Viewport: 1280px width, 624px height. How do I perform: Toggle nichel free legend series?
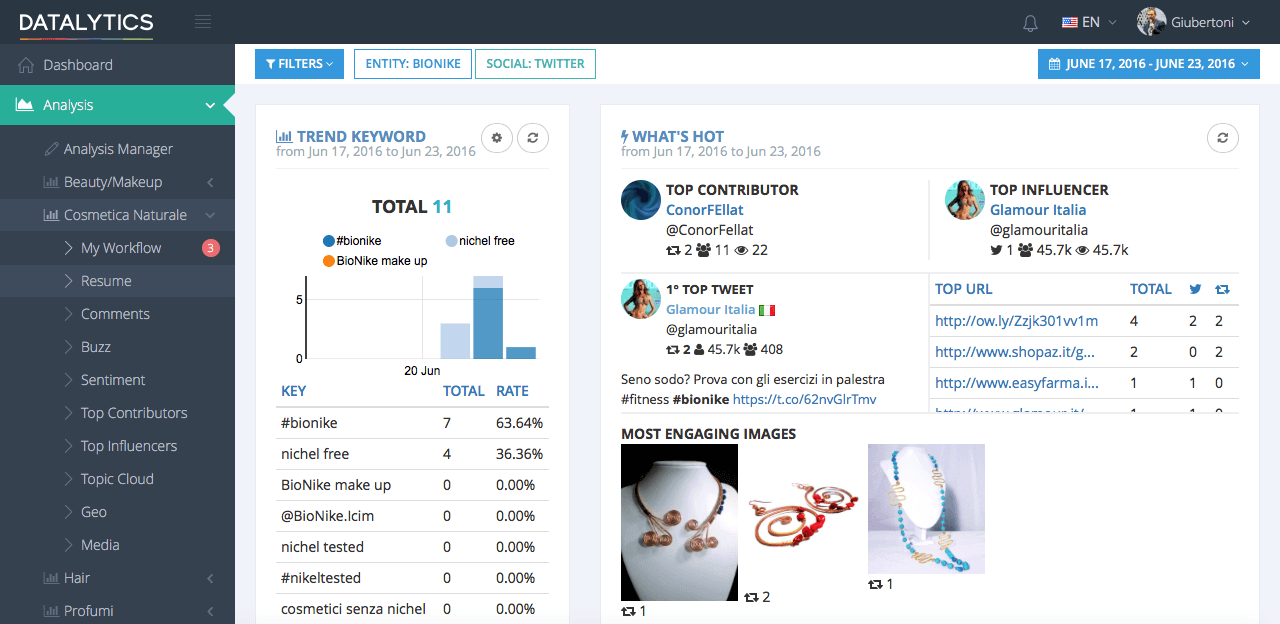tap(480, 241)
